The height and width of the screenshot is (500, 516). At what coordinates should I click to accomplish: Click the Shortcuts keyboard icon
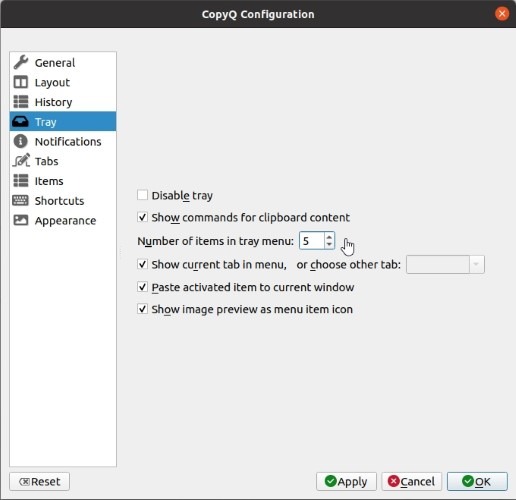coord(20,200)
